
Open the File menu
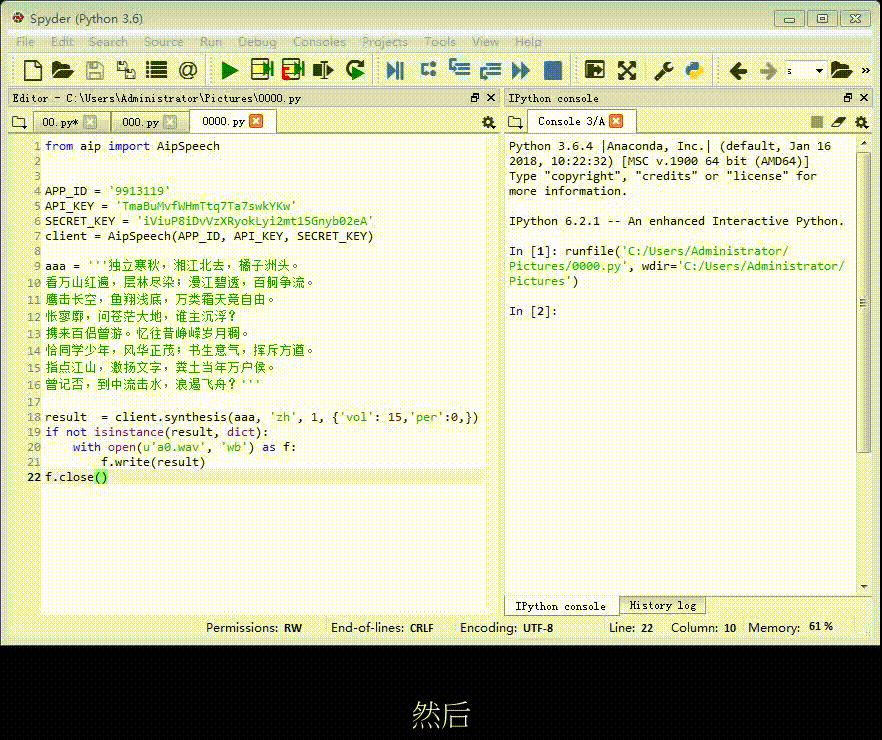click(x=25, y=42)
